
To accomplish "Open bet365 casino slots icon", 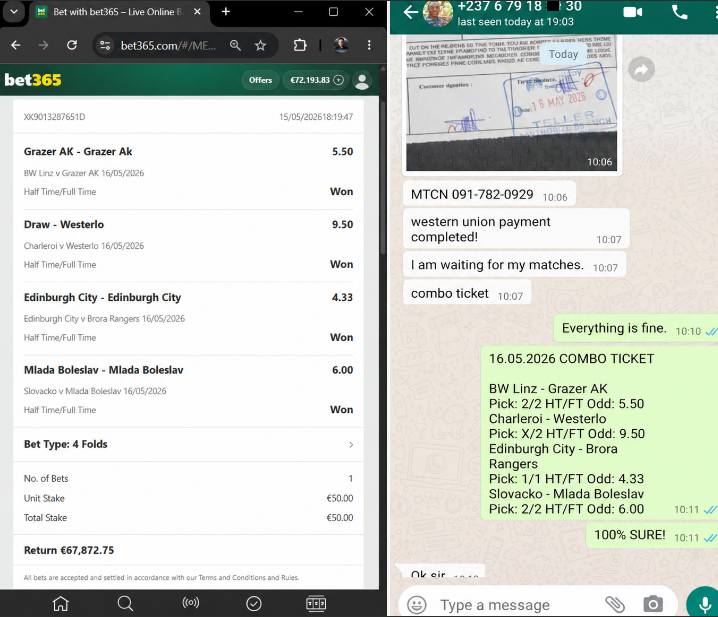I will [x=316, y=603].
